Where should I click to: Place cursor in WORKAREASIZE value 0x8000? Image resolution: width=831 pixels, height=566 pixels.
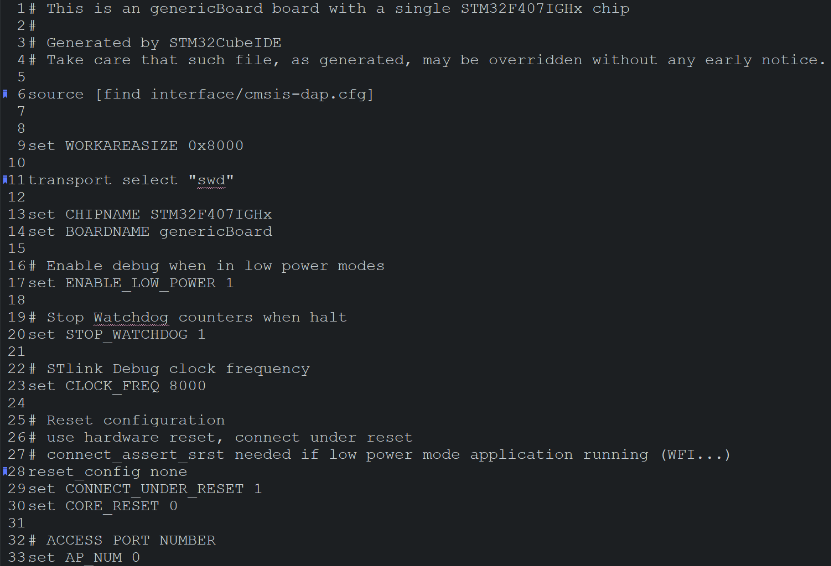pos(216,145)
